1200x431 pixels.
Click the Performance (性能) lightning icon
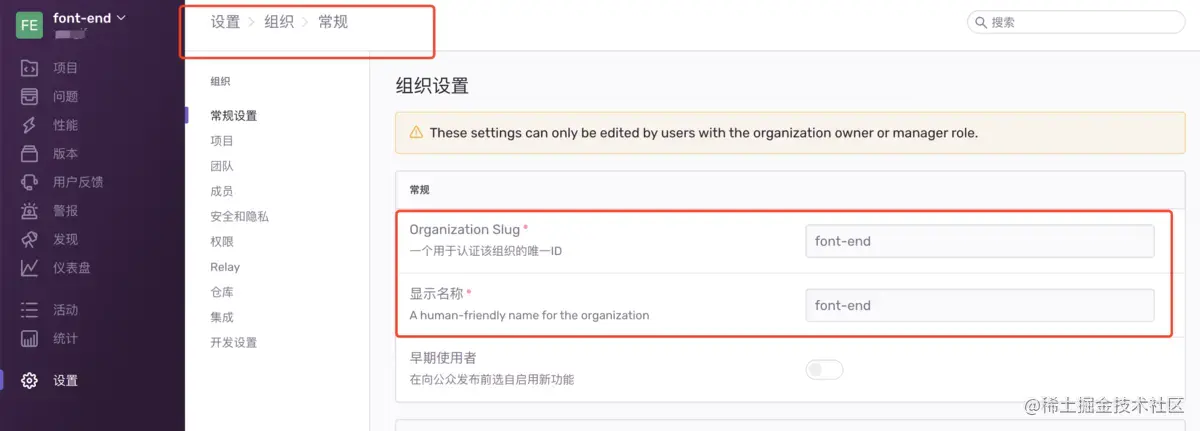point(30,125)
